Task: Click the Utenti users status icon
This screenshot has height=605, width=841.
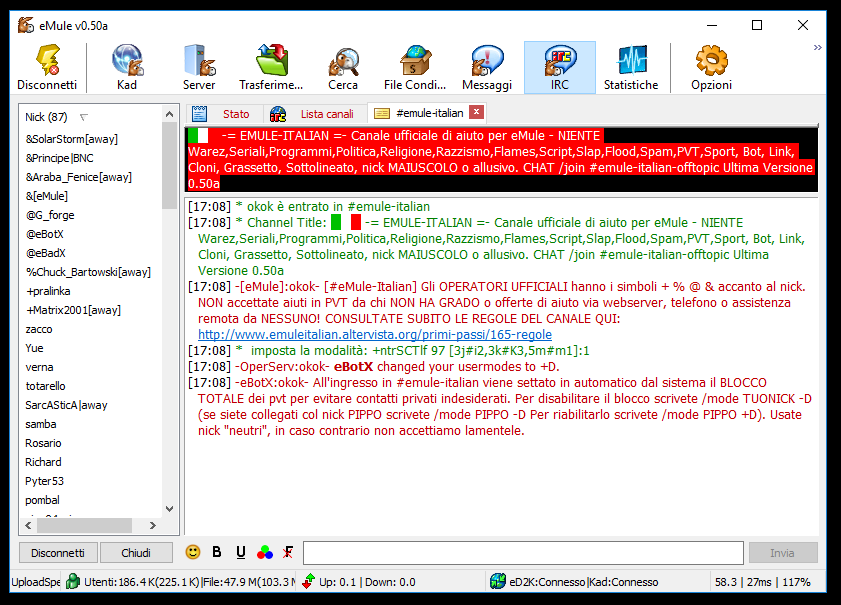Action: pos(72,581)
